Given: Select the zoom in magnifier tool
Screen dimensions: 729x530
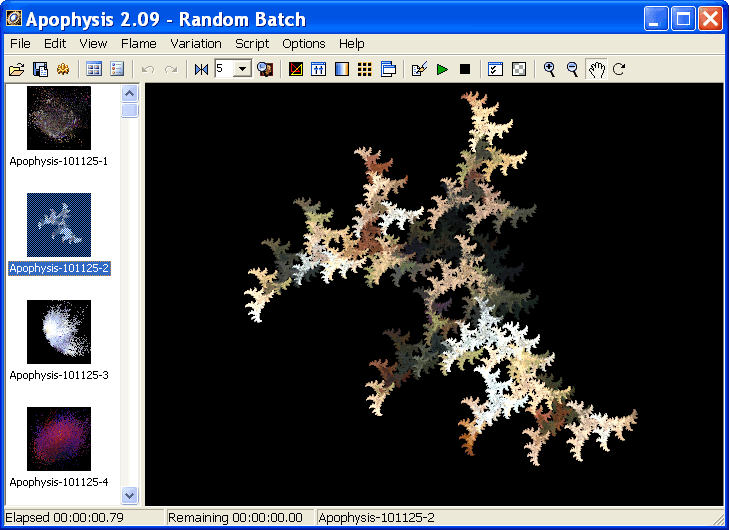Looking at the screenshot, I should [550, 70].
